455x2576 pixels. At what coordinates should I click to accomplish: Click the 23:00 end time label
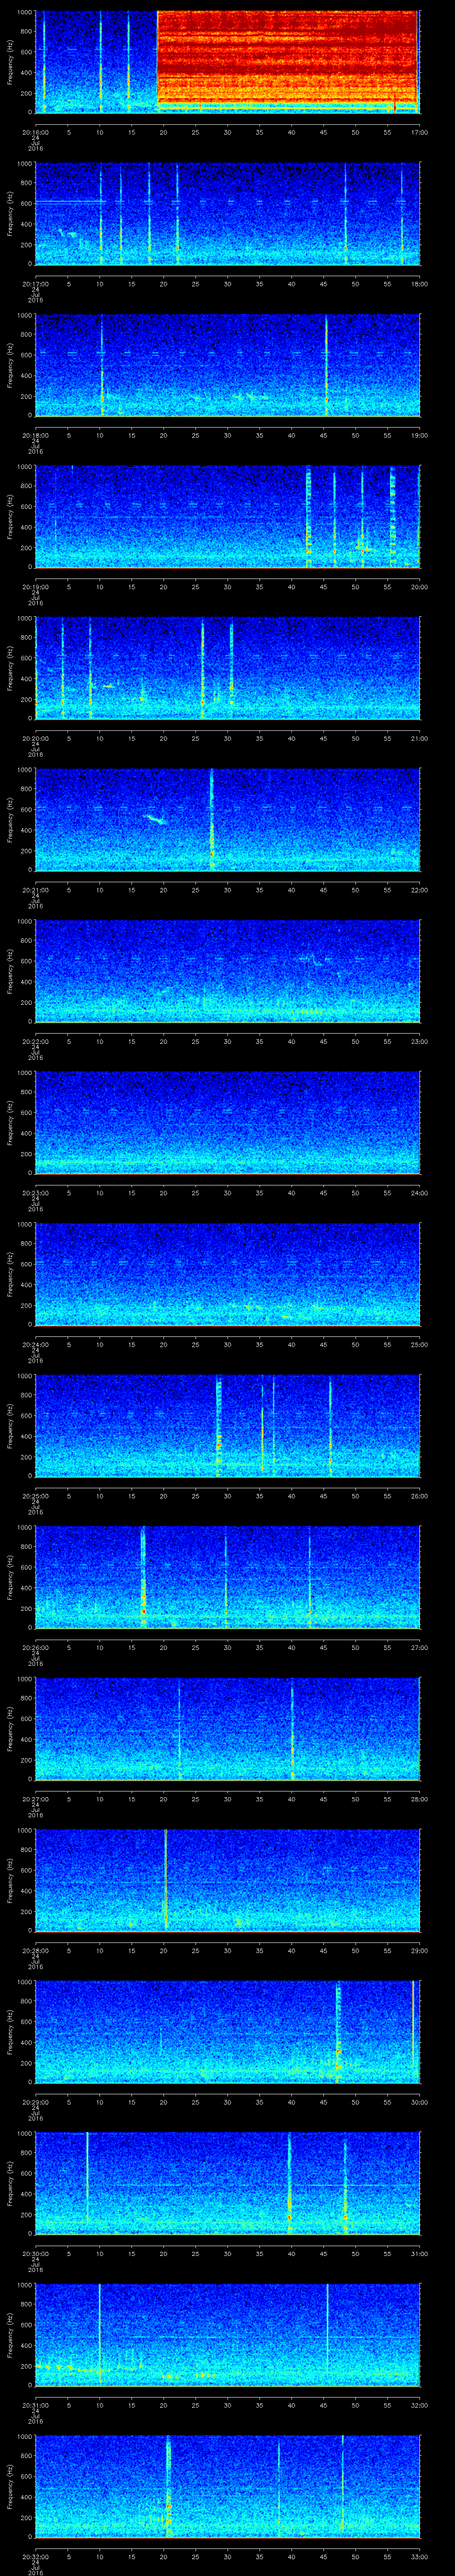[420, 1041]
